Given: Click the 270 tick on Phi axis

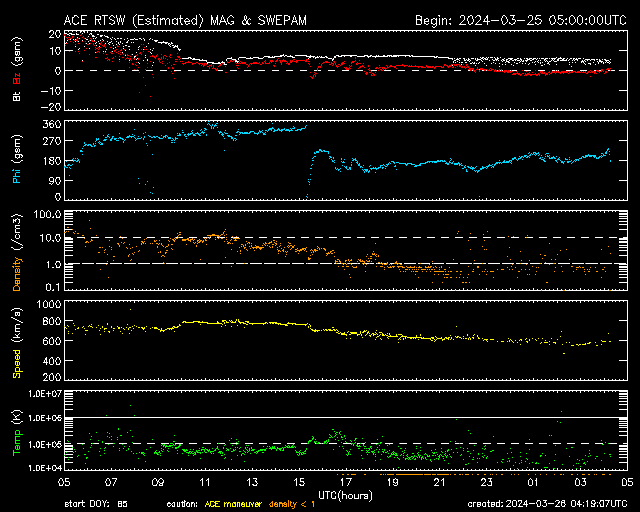Looking at the screenshot, I should click(x=51, y=141).
